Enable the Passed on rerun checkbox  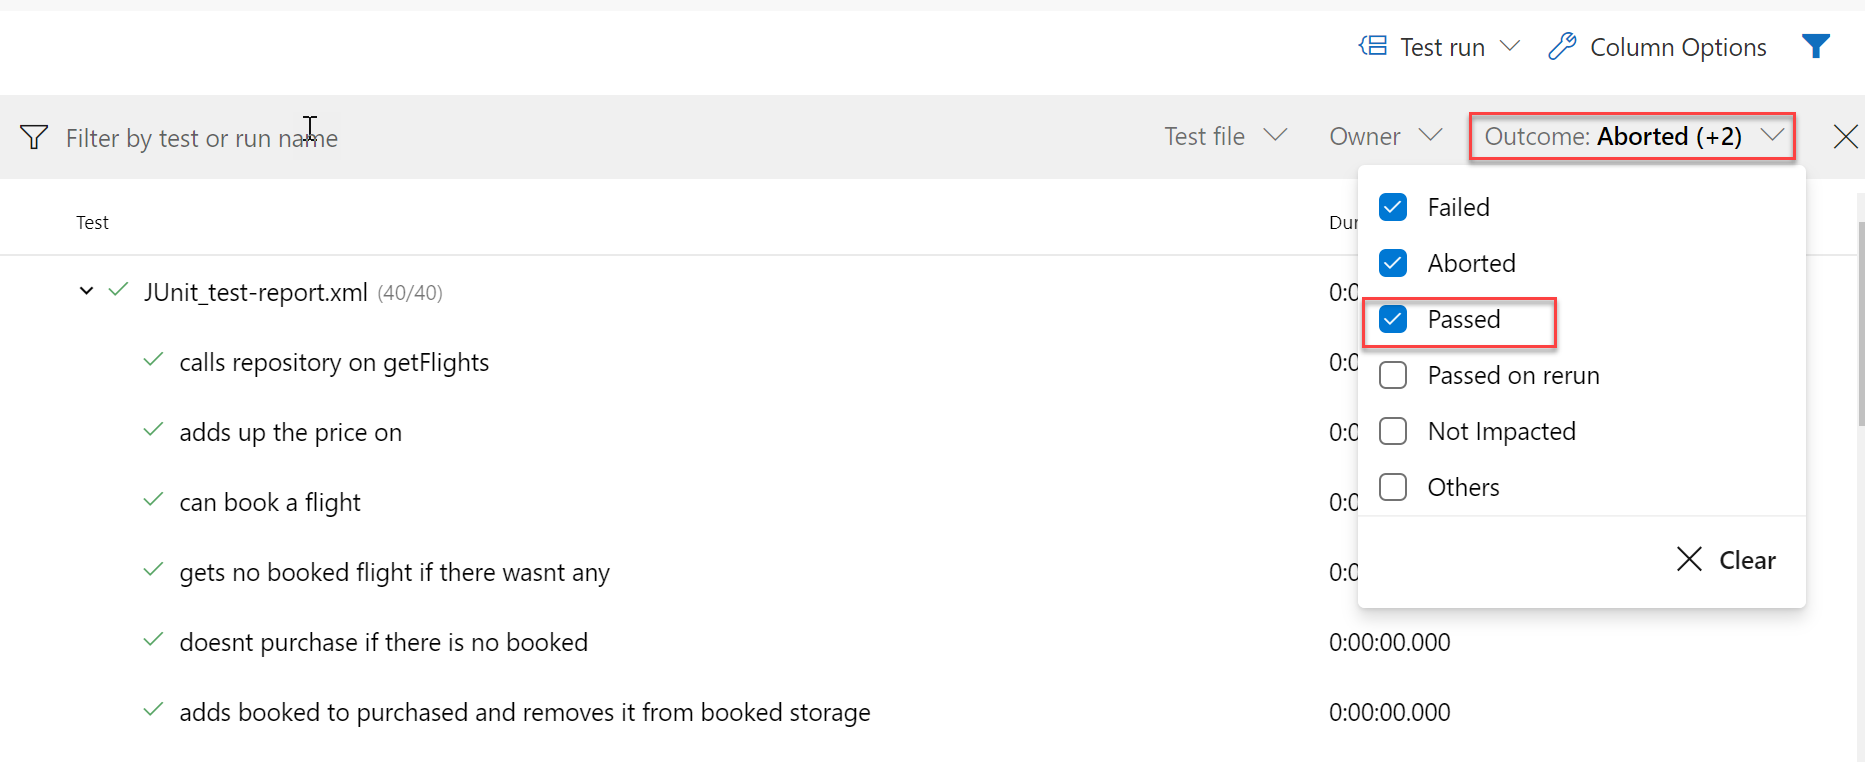(x=1393, y=375)
